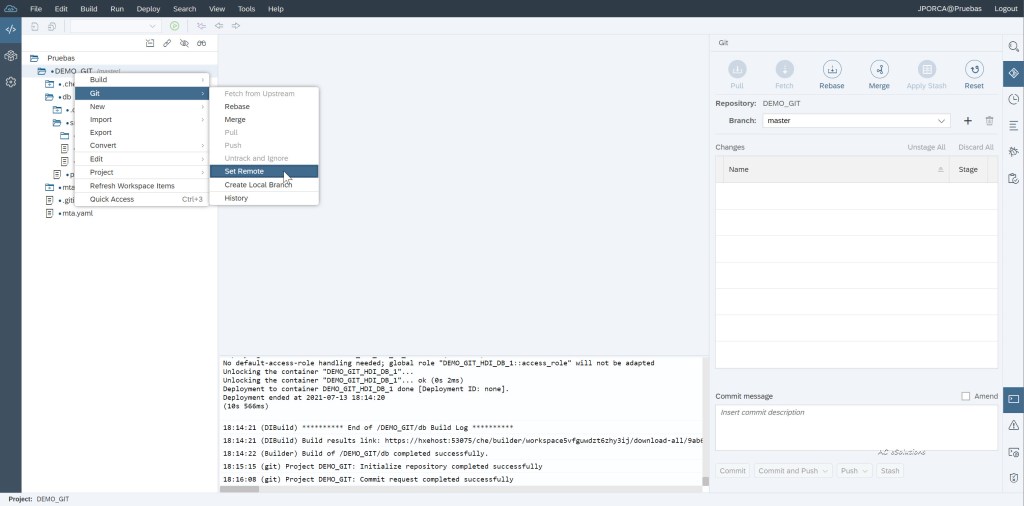1024x506 pixels.
Task: Toggle show hidden files eye icon
Action: click(x=184, y=43)
